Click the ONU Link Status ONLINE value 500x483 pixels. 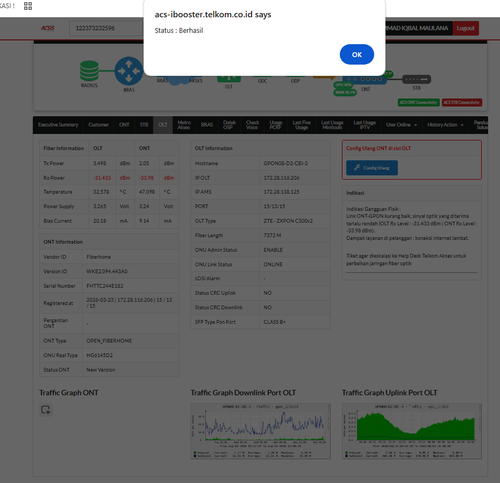[273, 264]
